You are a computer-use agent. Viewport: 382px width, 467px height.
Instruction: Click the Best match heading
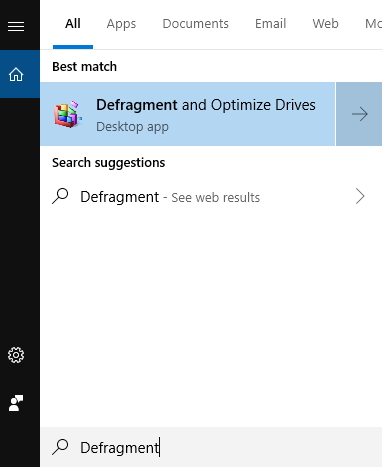84,67
